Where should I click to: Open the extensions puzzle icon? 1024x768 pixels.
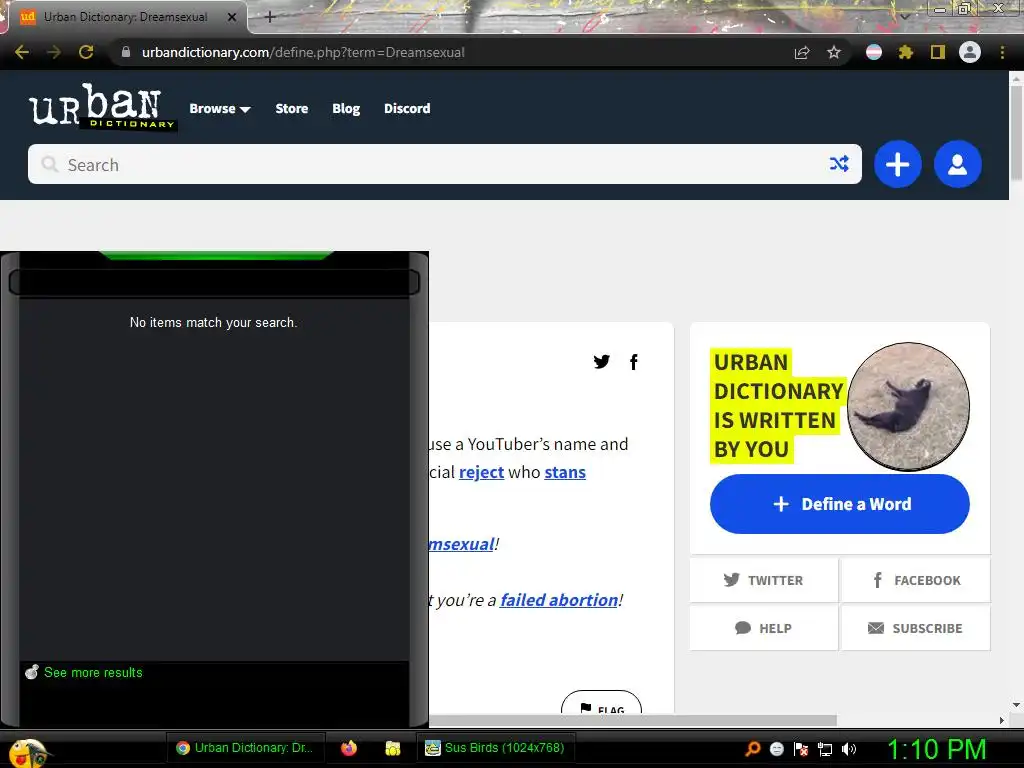click(x=905, y=52)
